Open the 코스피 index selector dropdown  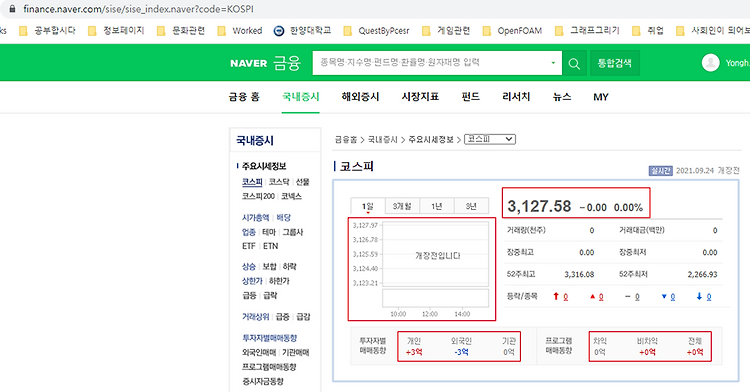tap(490, 139)
